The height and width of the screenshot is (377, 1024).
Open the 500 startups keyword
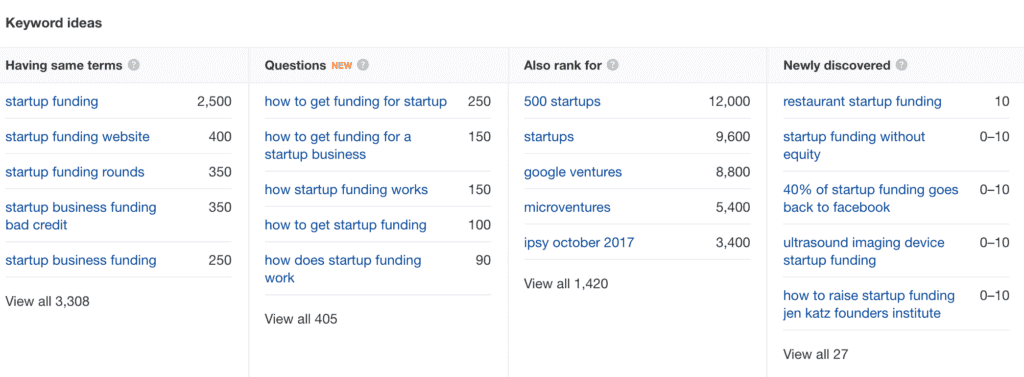coord(562,101)
